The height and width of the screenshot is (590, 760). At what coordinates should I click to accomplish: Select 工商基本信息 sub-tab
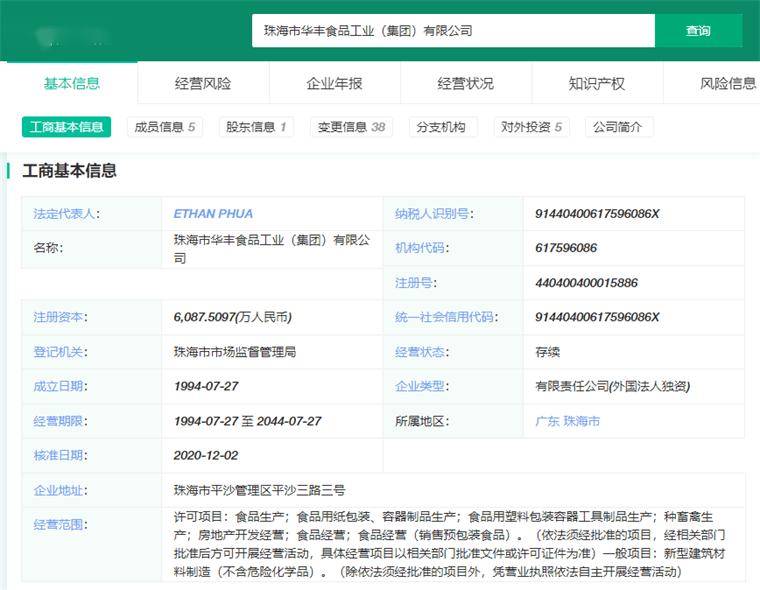(x=66, y=127)
